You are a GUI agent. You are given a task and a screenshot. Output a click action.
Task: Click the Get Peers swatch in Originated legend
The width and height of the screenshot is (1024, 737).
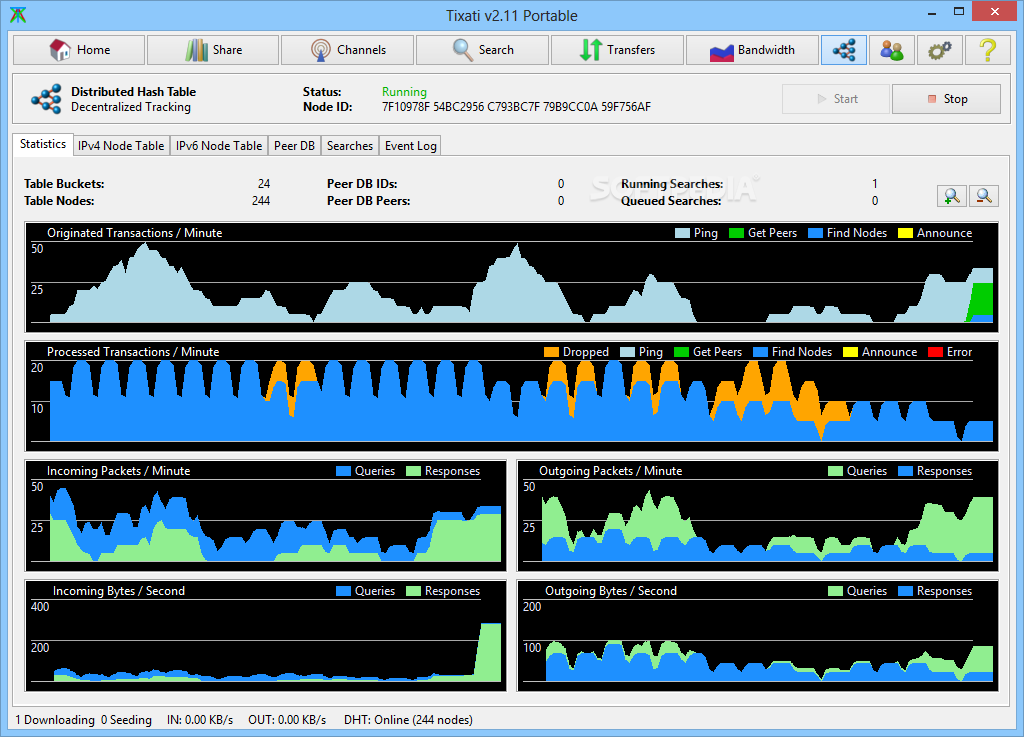coord(737,233)
